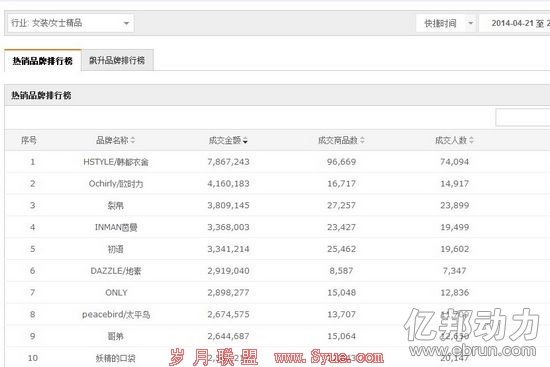This screenshot has height=367, width=550.
Task: Click item count 27,257
Action: click(342, 205)
